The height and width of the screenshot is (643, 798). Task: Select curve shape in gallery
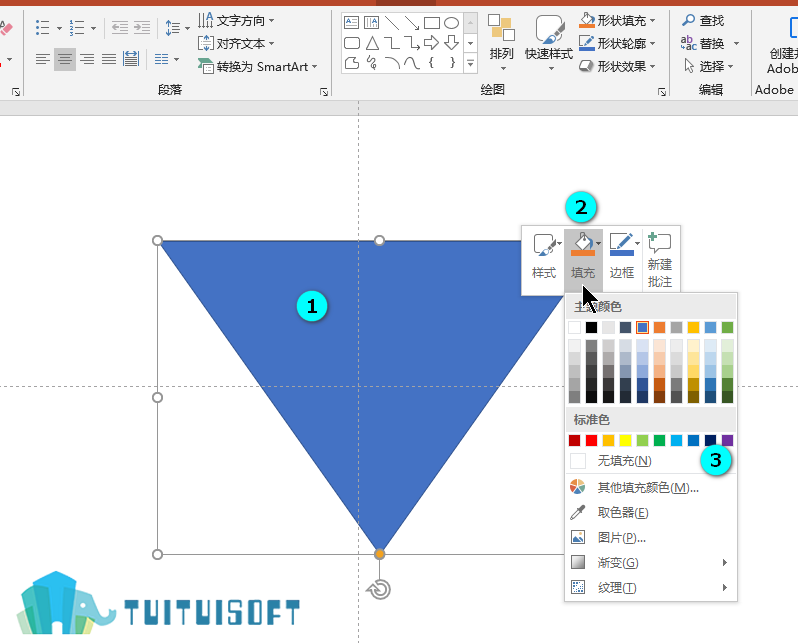tap(412, 63)
